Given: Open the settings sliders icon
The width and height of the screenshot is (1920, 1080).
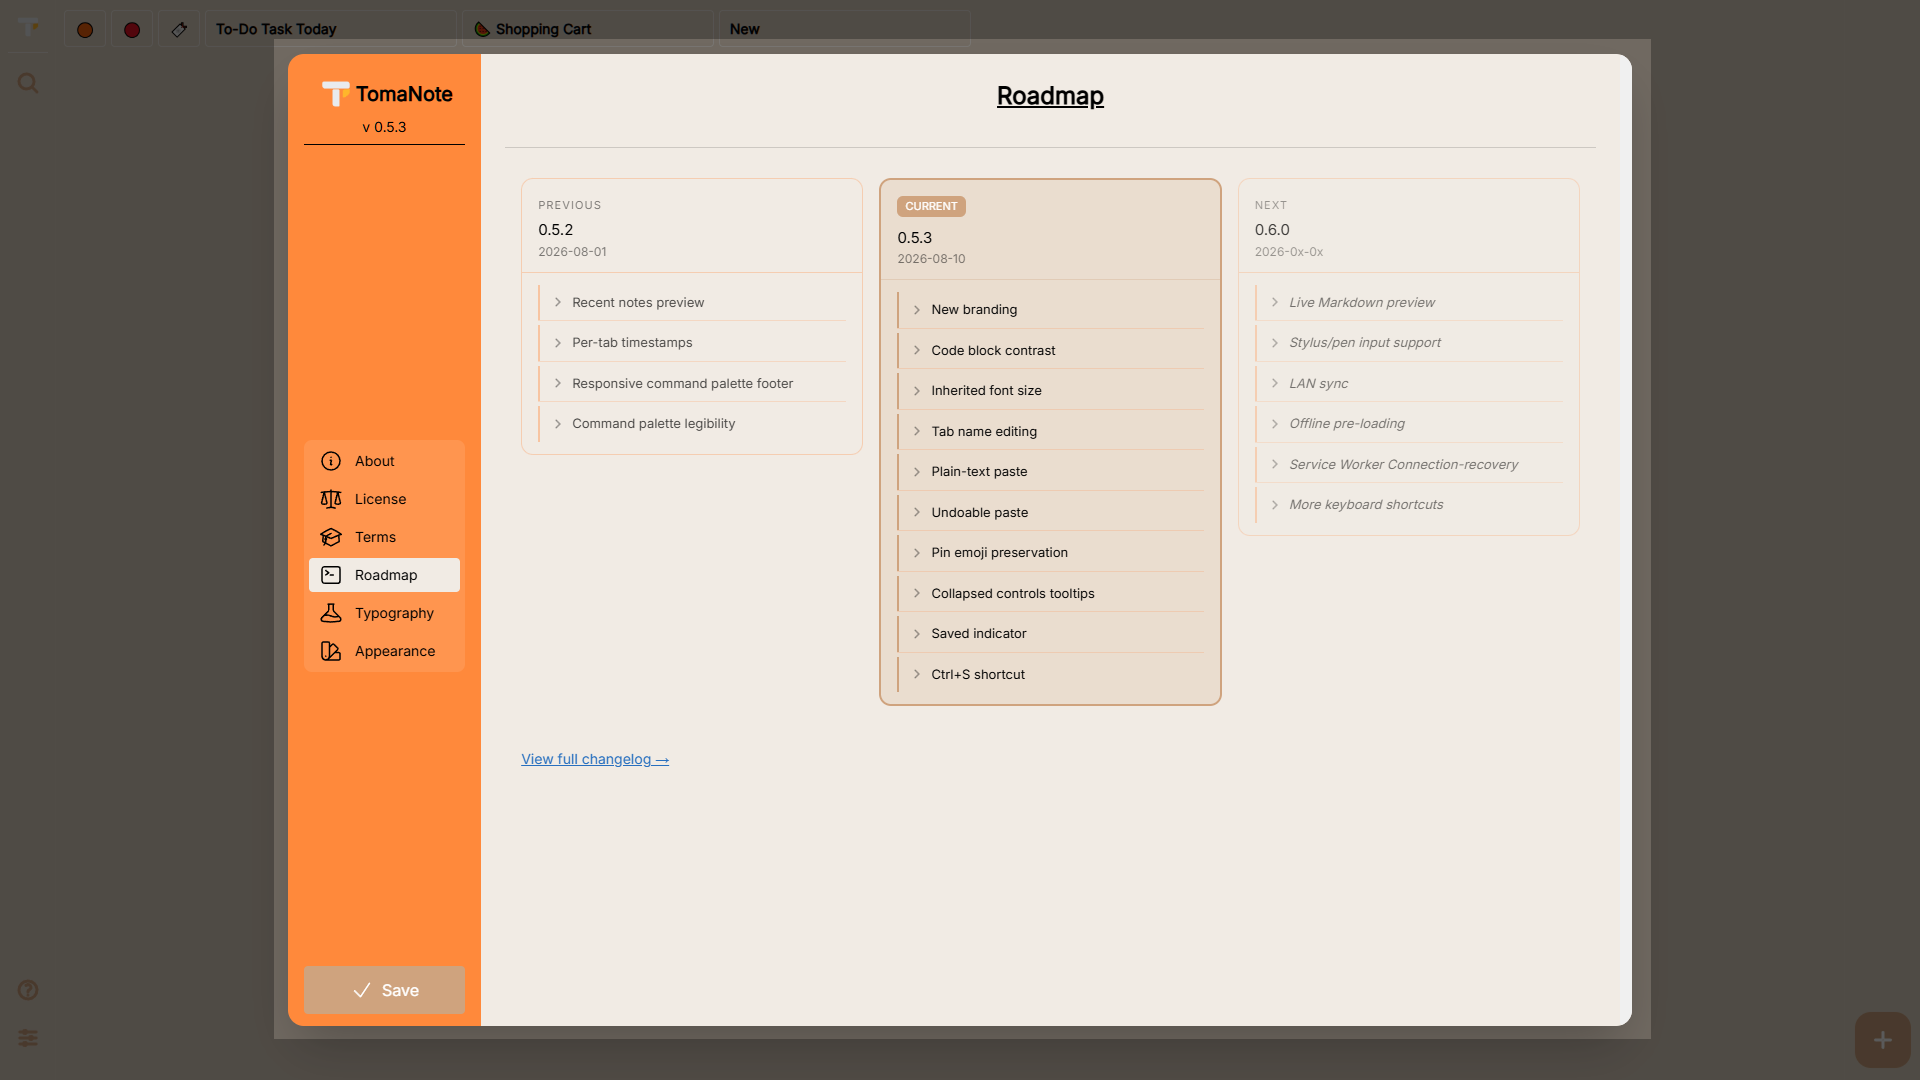Looking at the screenshot, I should (28, 1038).
